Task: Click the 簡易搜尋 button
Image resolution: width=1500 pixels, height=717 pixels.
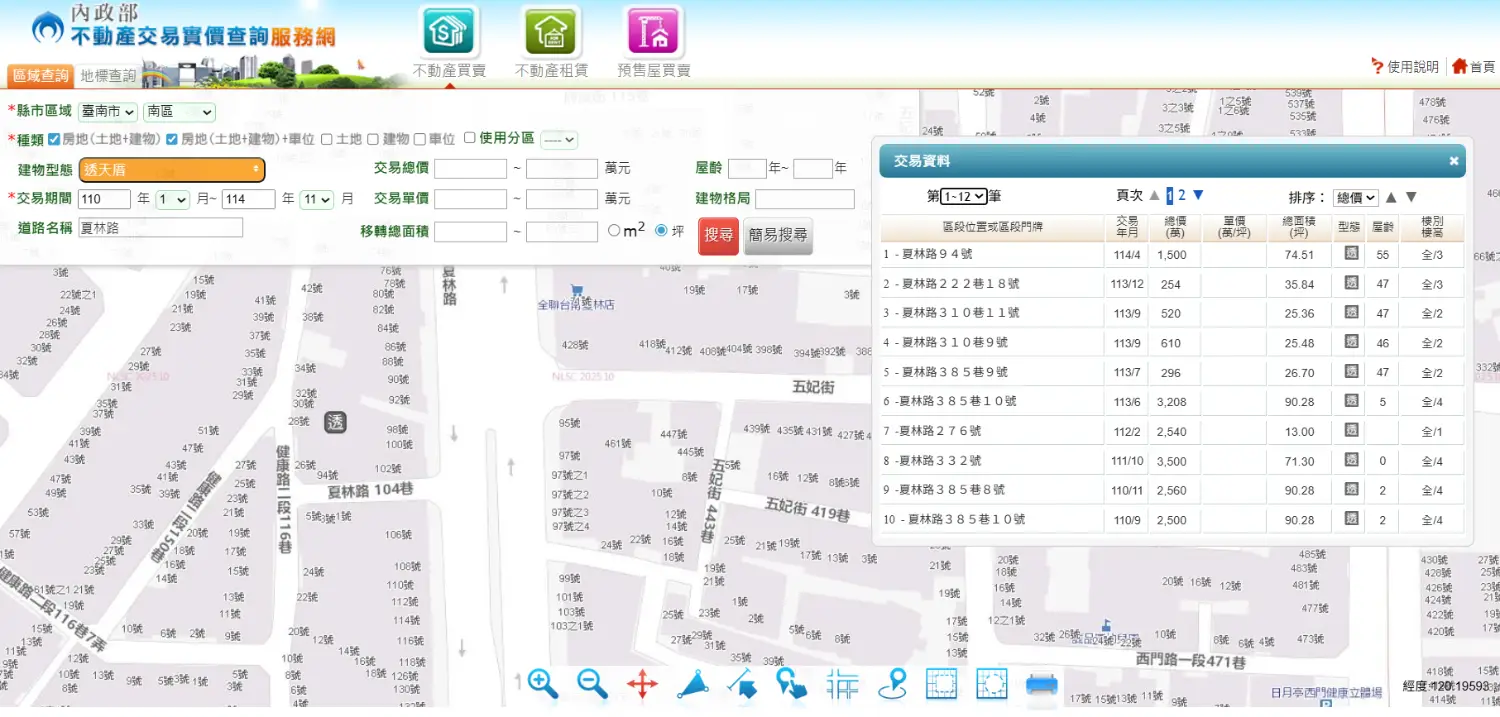Action: pos(778,236)
